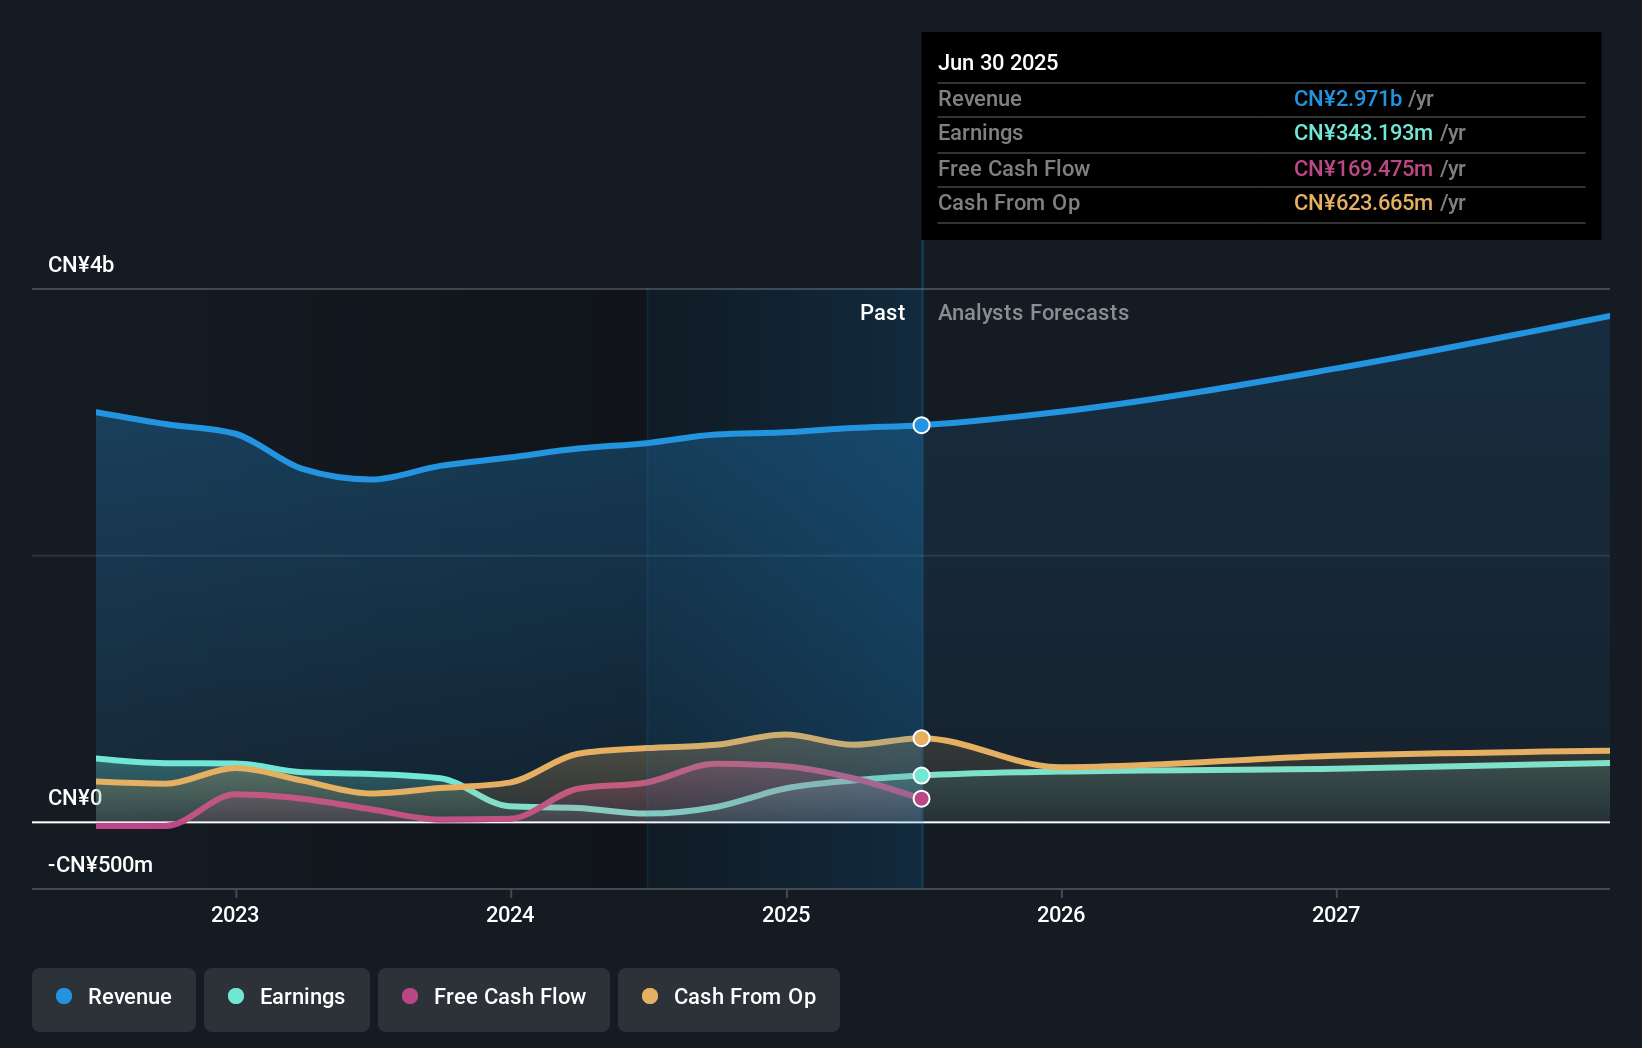Image resolution: width=1642 pixels, height=1048 pixels.
Task: Click the orange Cash From Op data marker
Action: pos(921,738)
